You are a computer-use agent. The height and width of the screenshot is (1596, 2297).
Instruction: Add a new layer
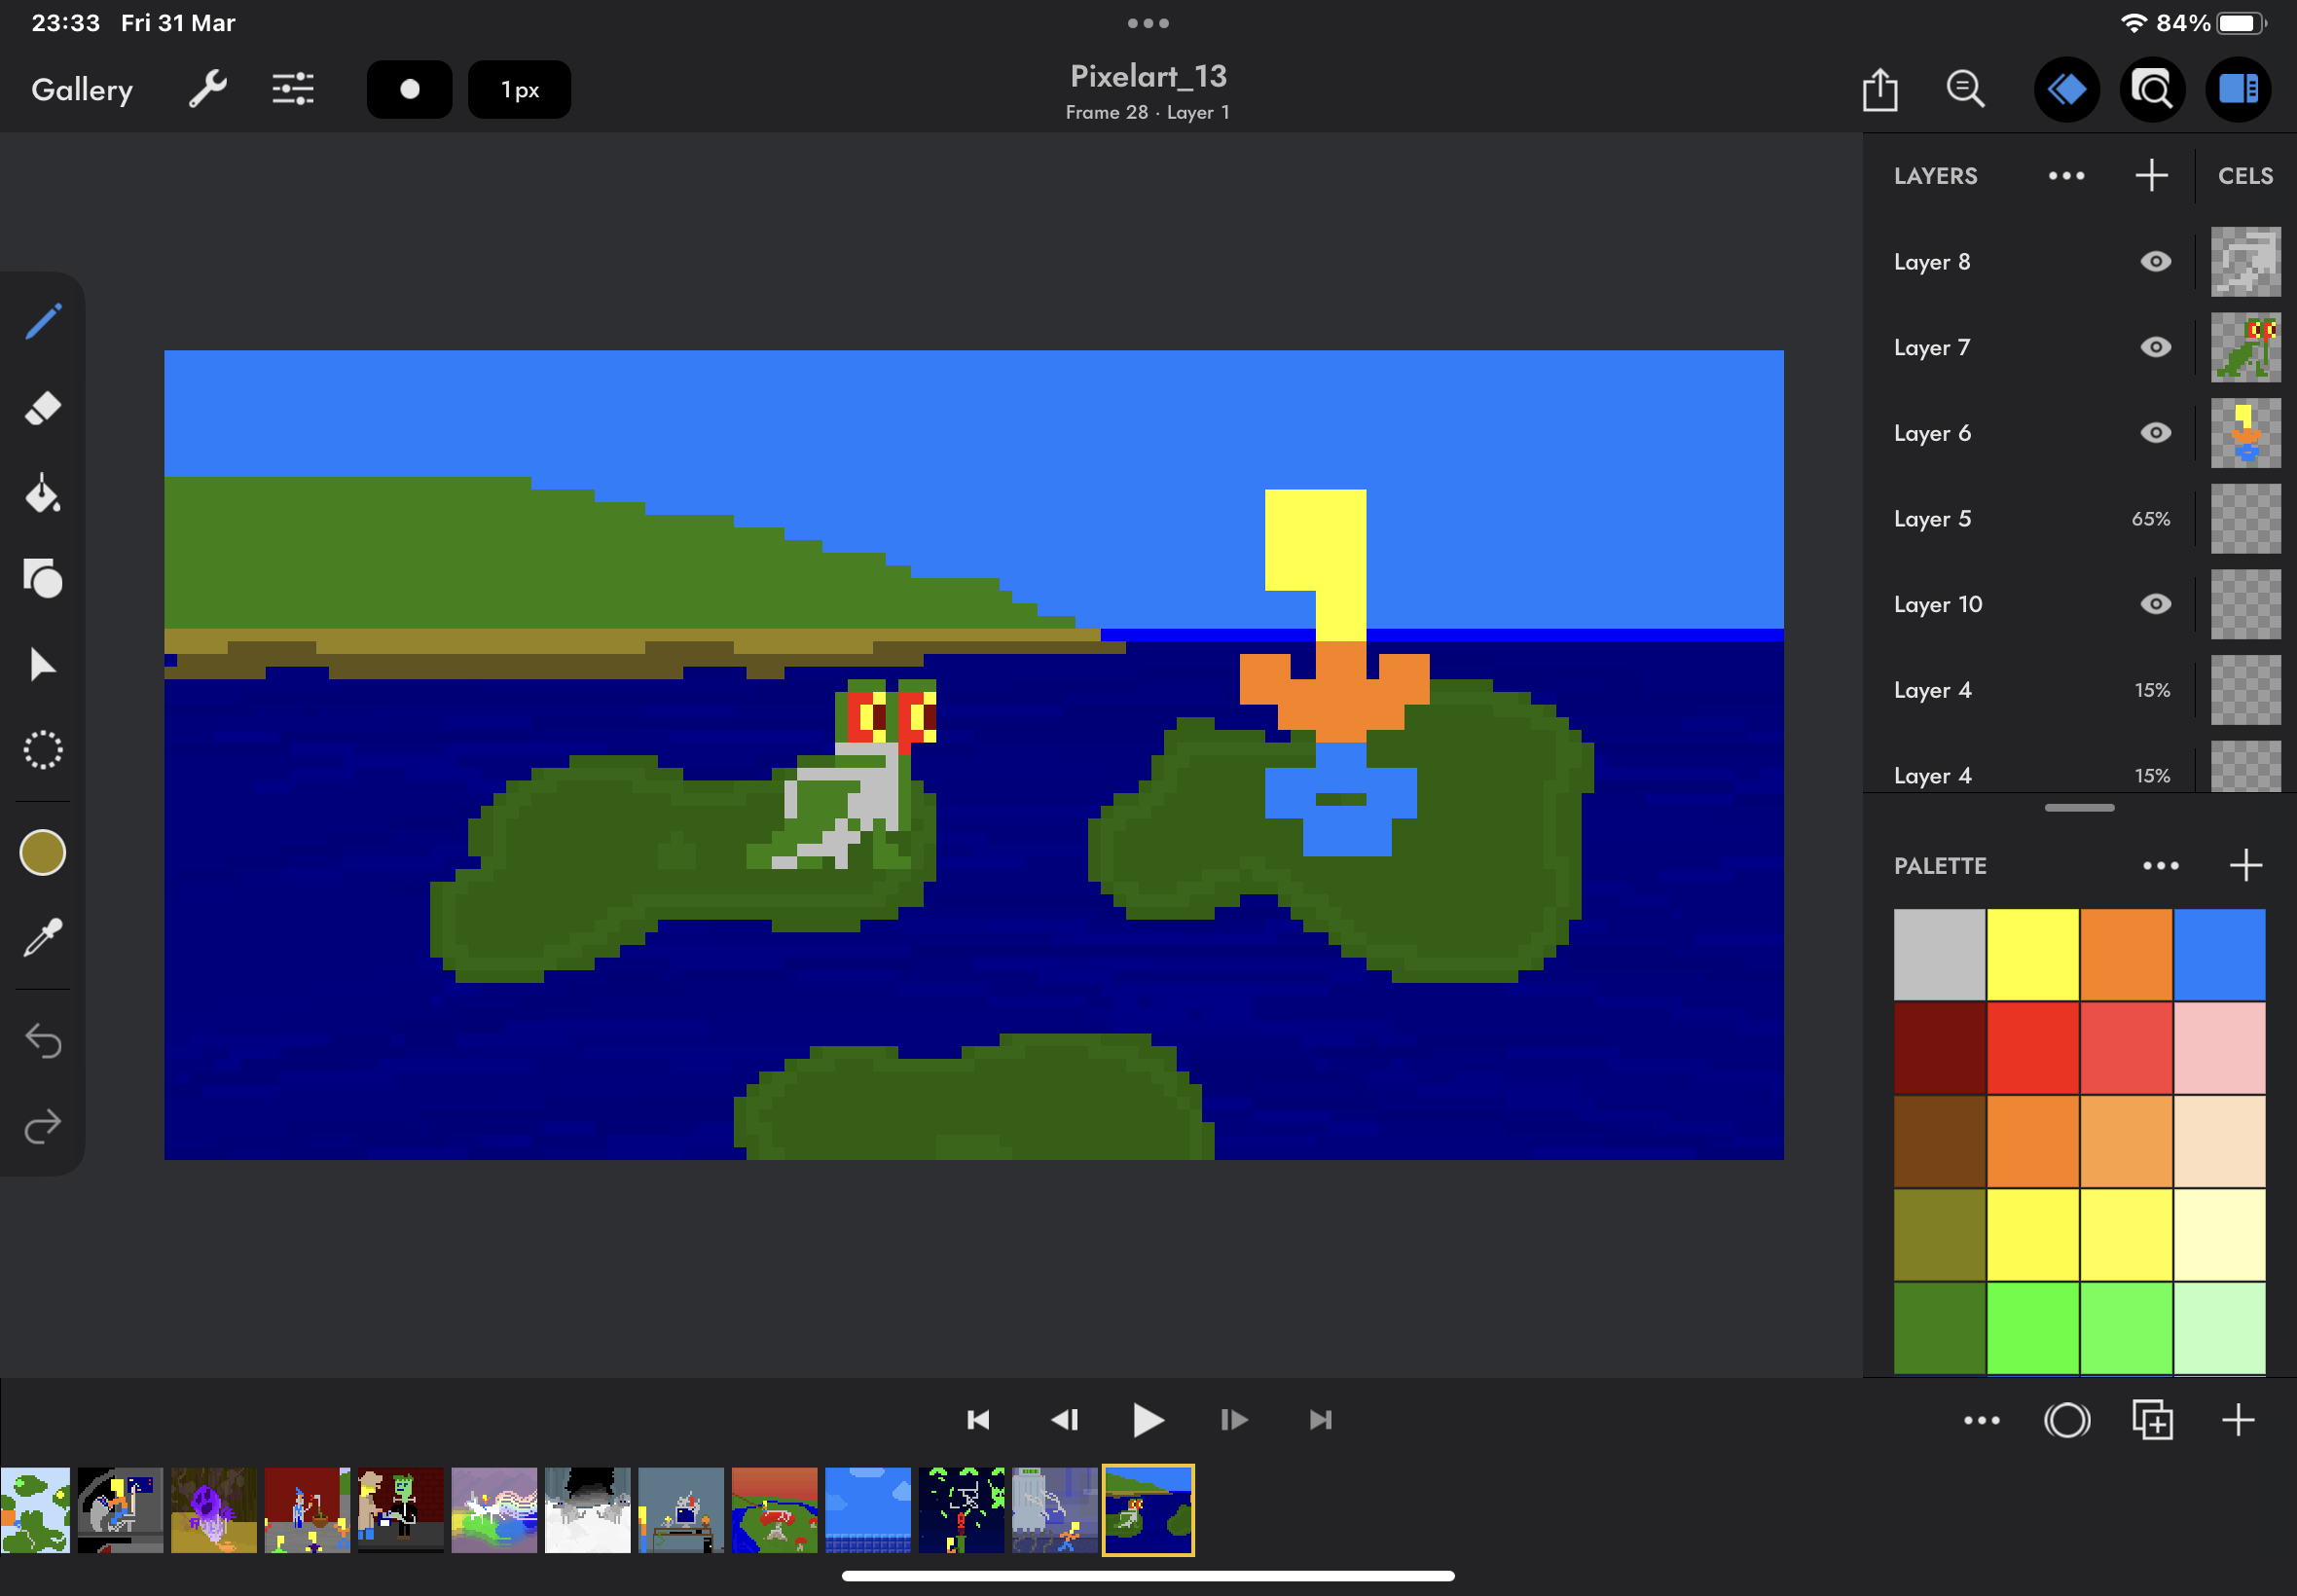click(x=2151, y=176)
